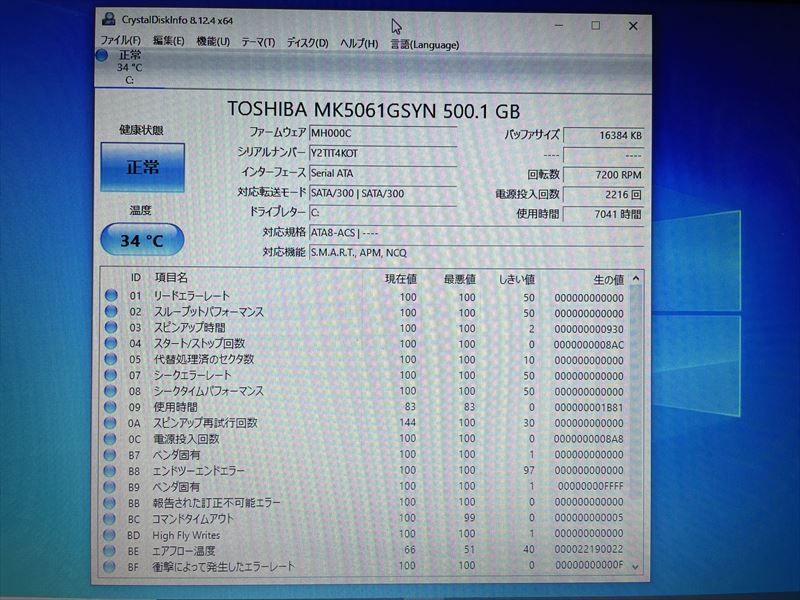Select the コマンドタイムアウト row text
The image size is (800, 600).
coord(193,519)
